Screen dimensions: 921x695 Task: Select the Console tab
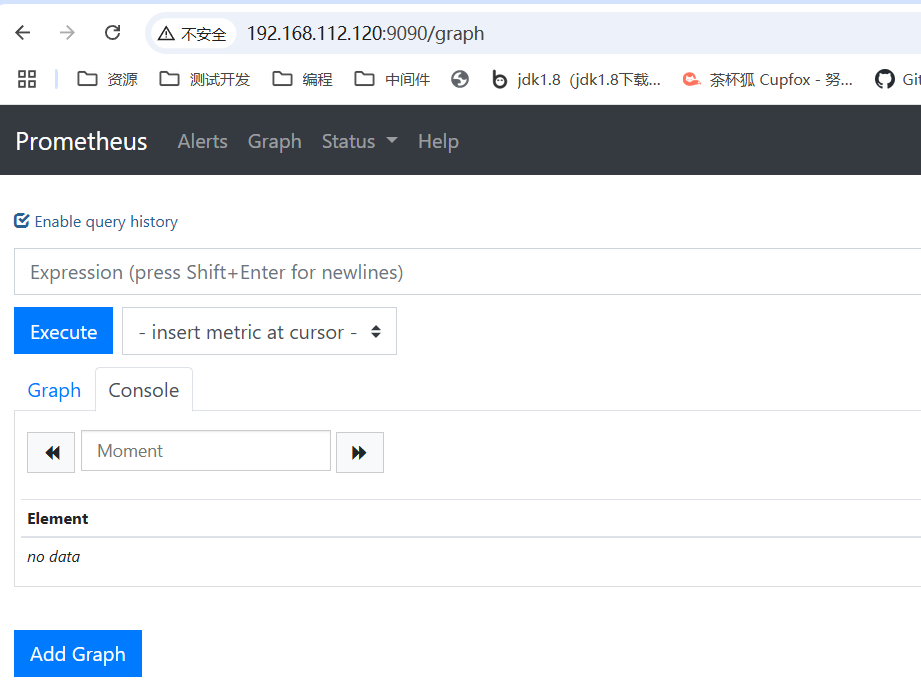144,390
